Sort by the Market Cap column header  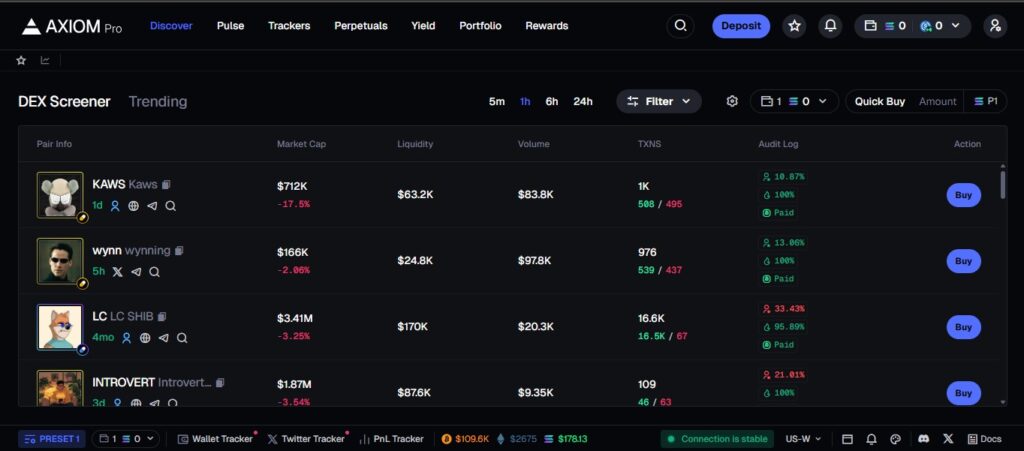pyautogui.click(x=301, y=144)
